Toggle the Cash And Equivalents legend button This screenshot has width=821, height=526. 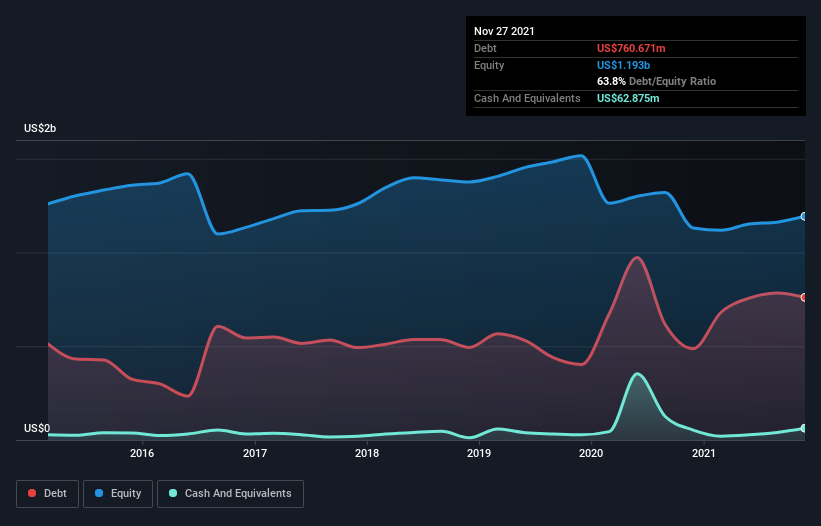(230, 494)
